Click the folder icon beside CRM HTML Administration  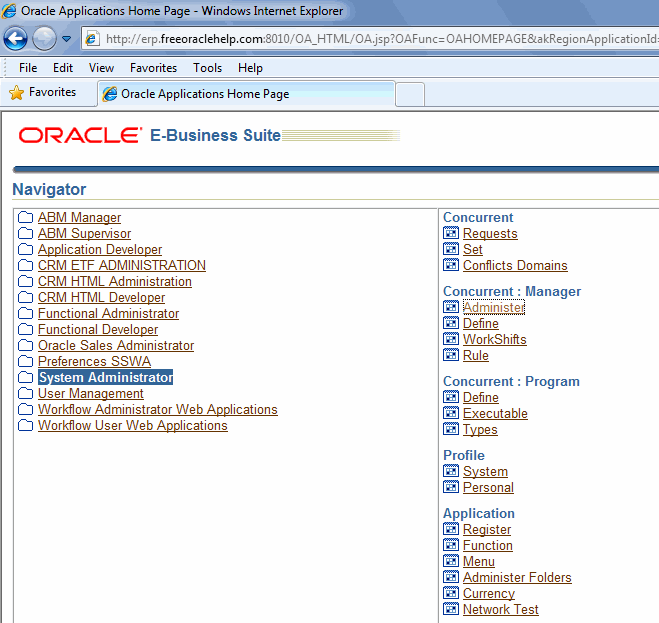25,281
